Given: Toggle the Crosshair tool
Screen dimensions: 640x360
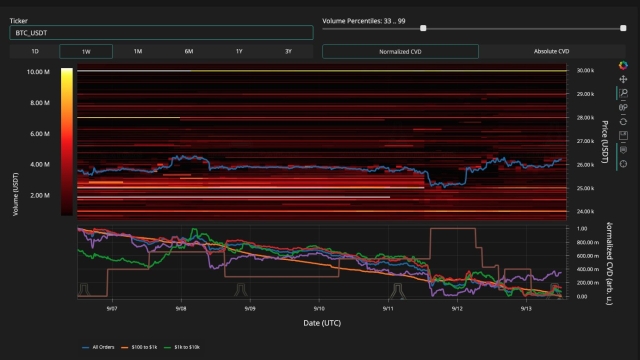Looking at the screenshot, I should [623, 164].
